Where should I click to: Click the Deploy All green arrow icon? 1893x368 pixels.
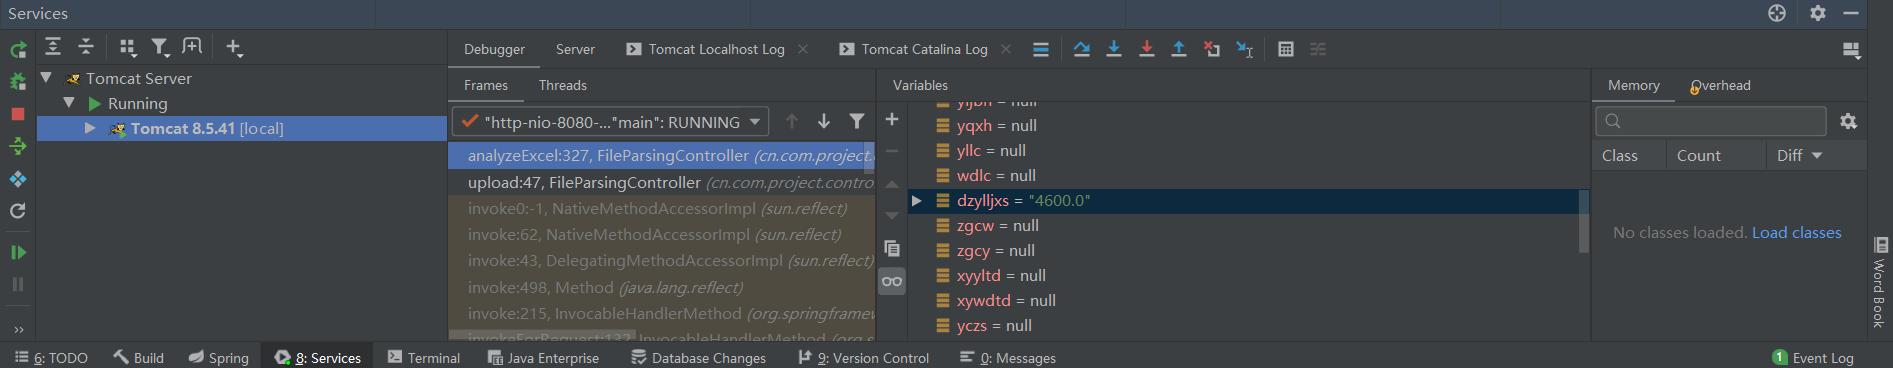tap(18, 146)
